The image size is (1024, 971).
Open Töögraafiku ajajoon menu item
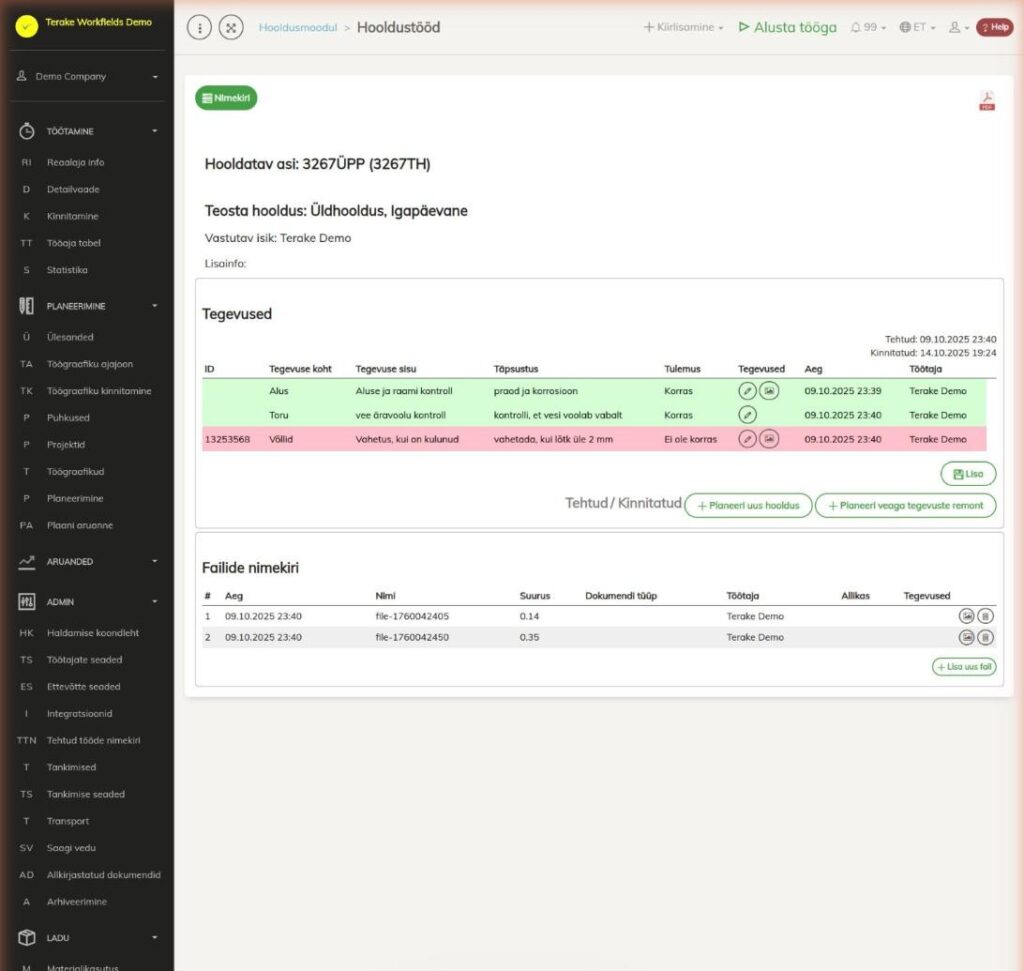tap(89, 364)
